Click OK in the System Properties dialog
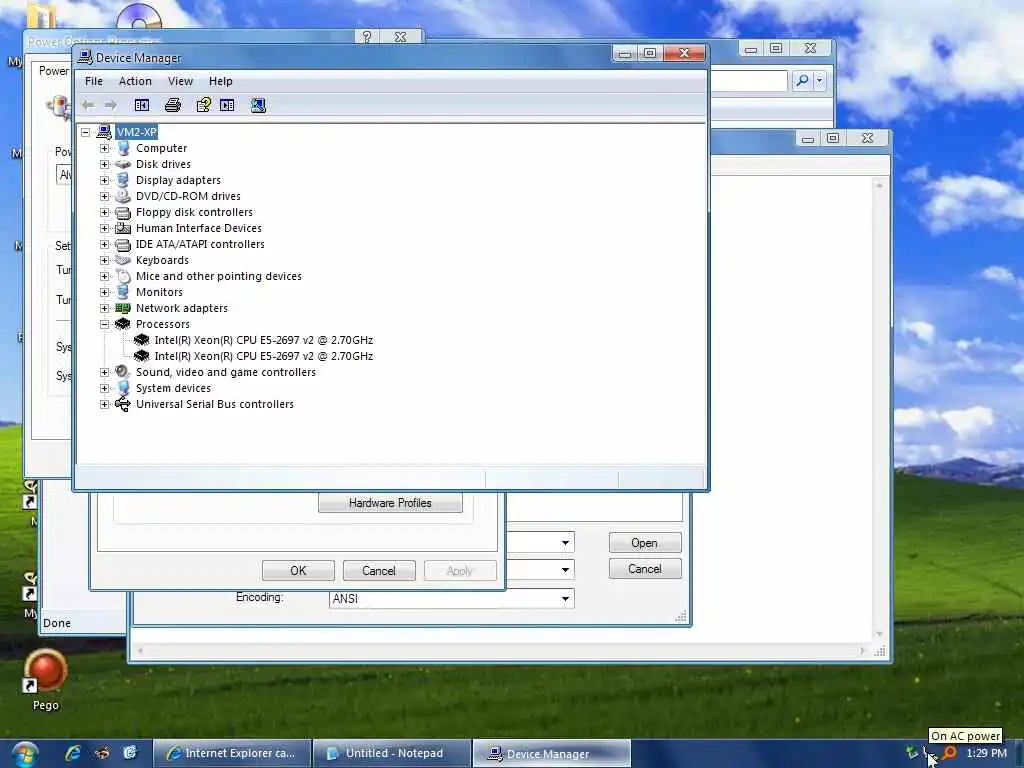Image resolution: width=1024 pixels, height=768 pixels. pyautogui.click(x=298, y=571)
